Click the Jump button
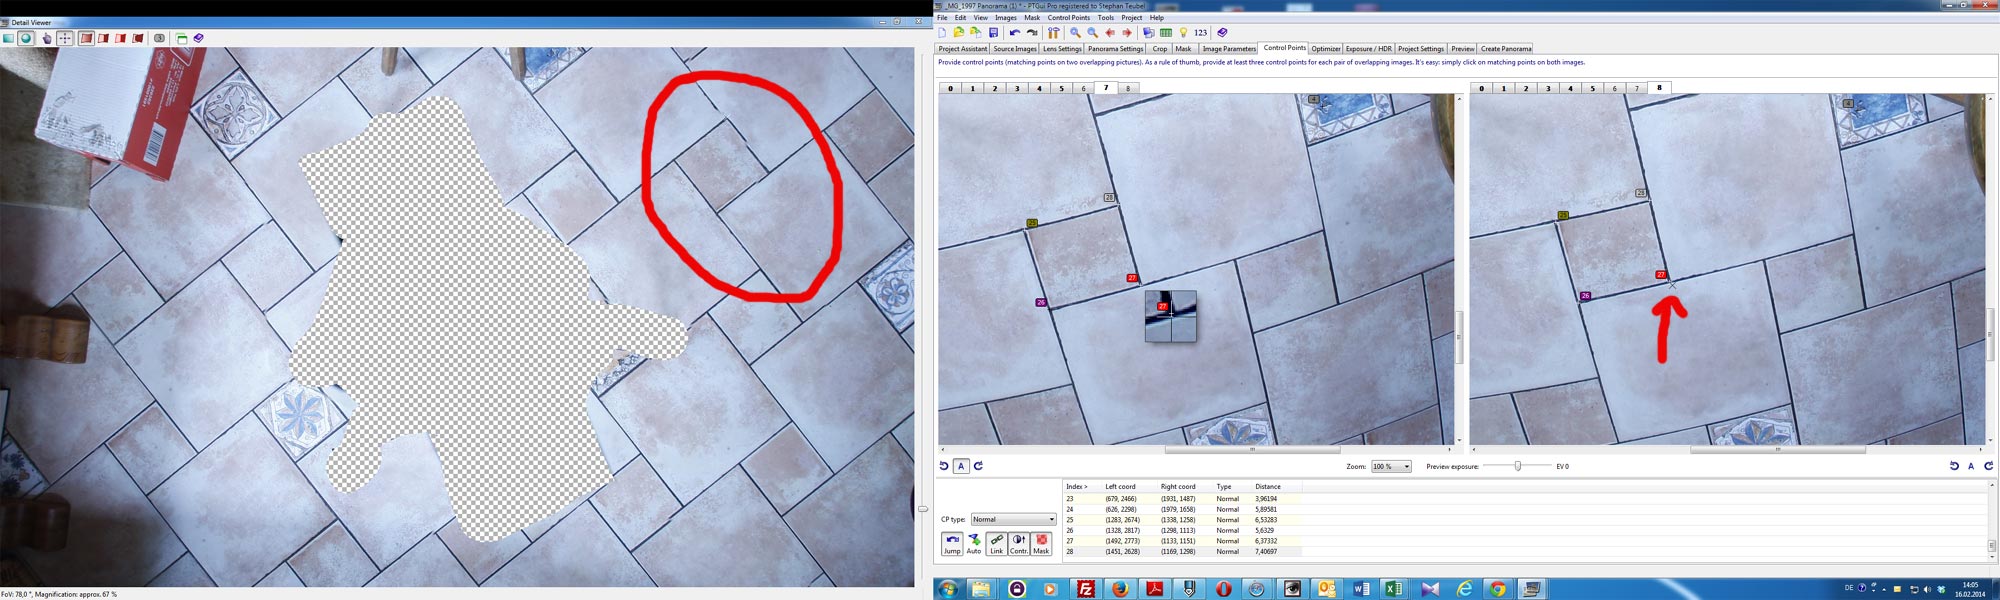2000x600 pixels. click(x=951, y=543)
